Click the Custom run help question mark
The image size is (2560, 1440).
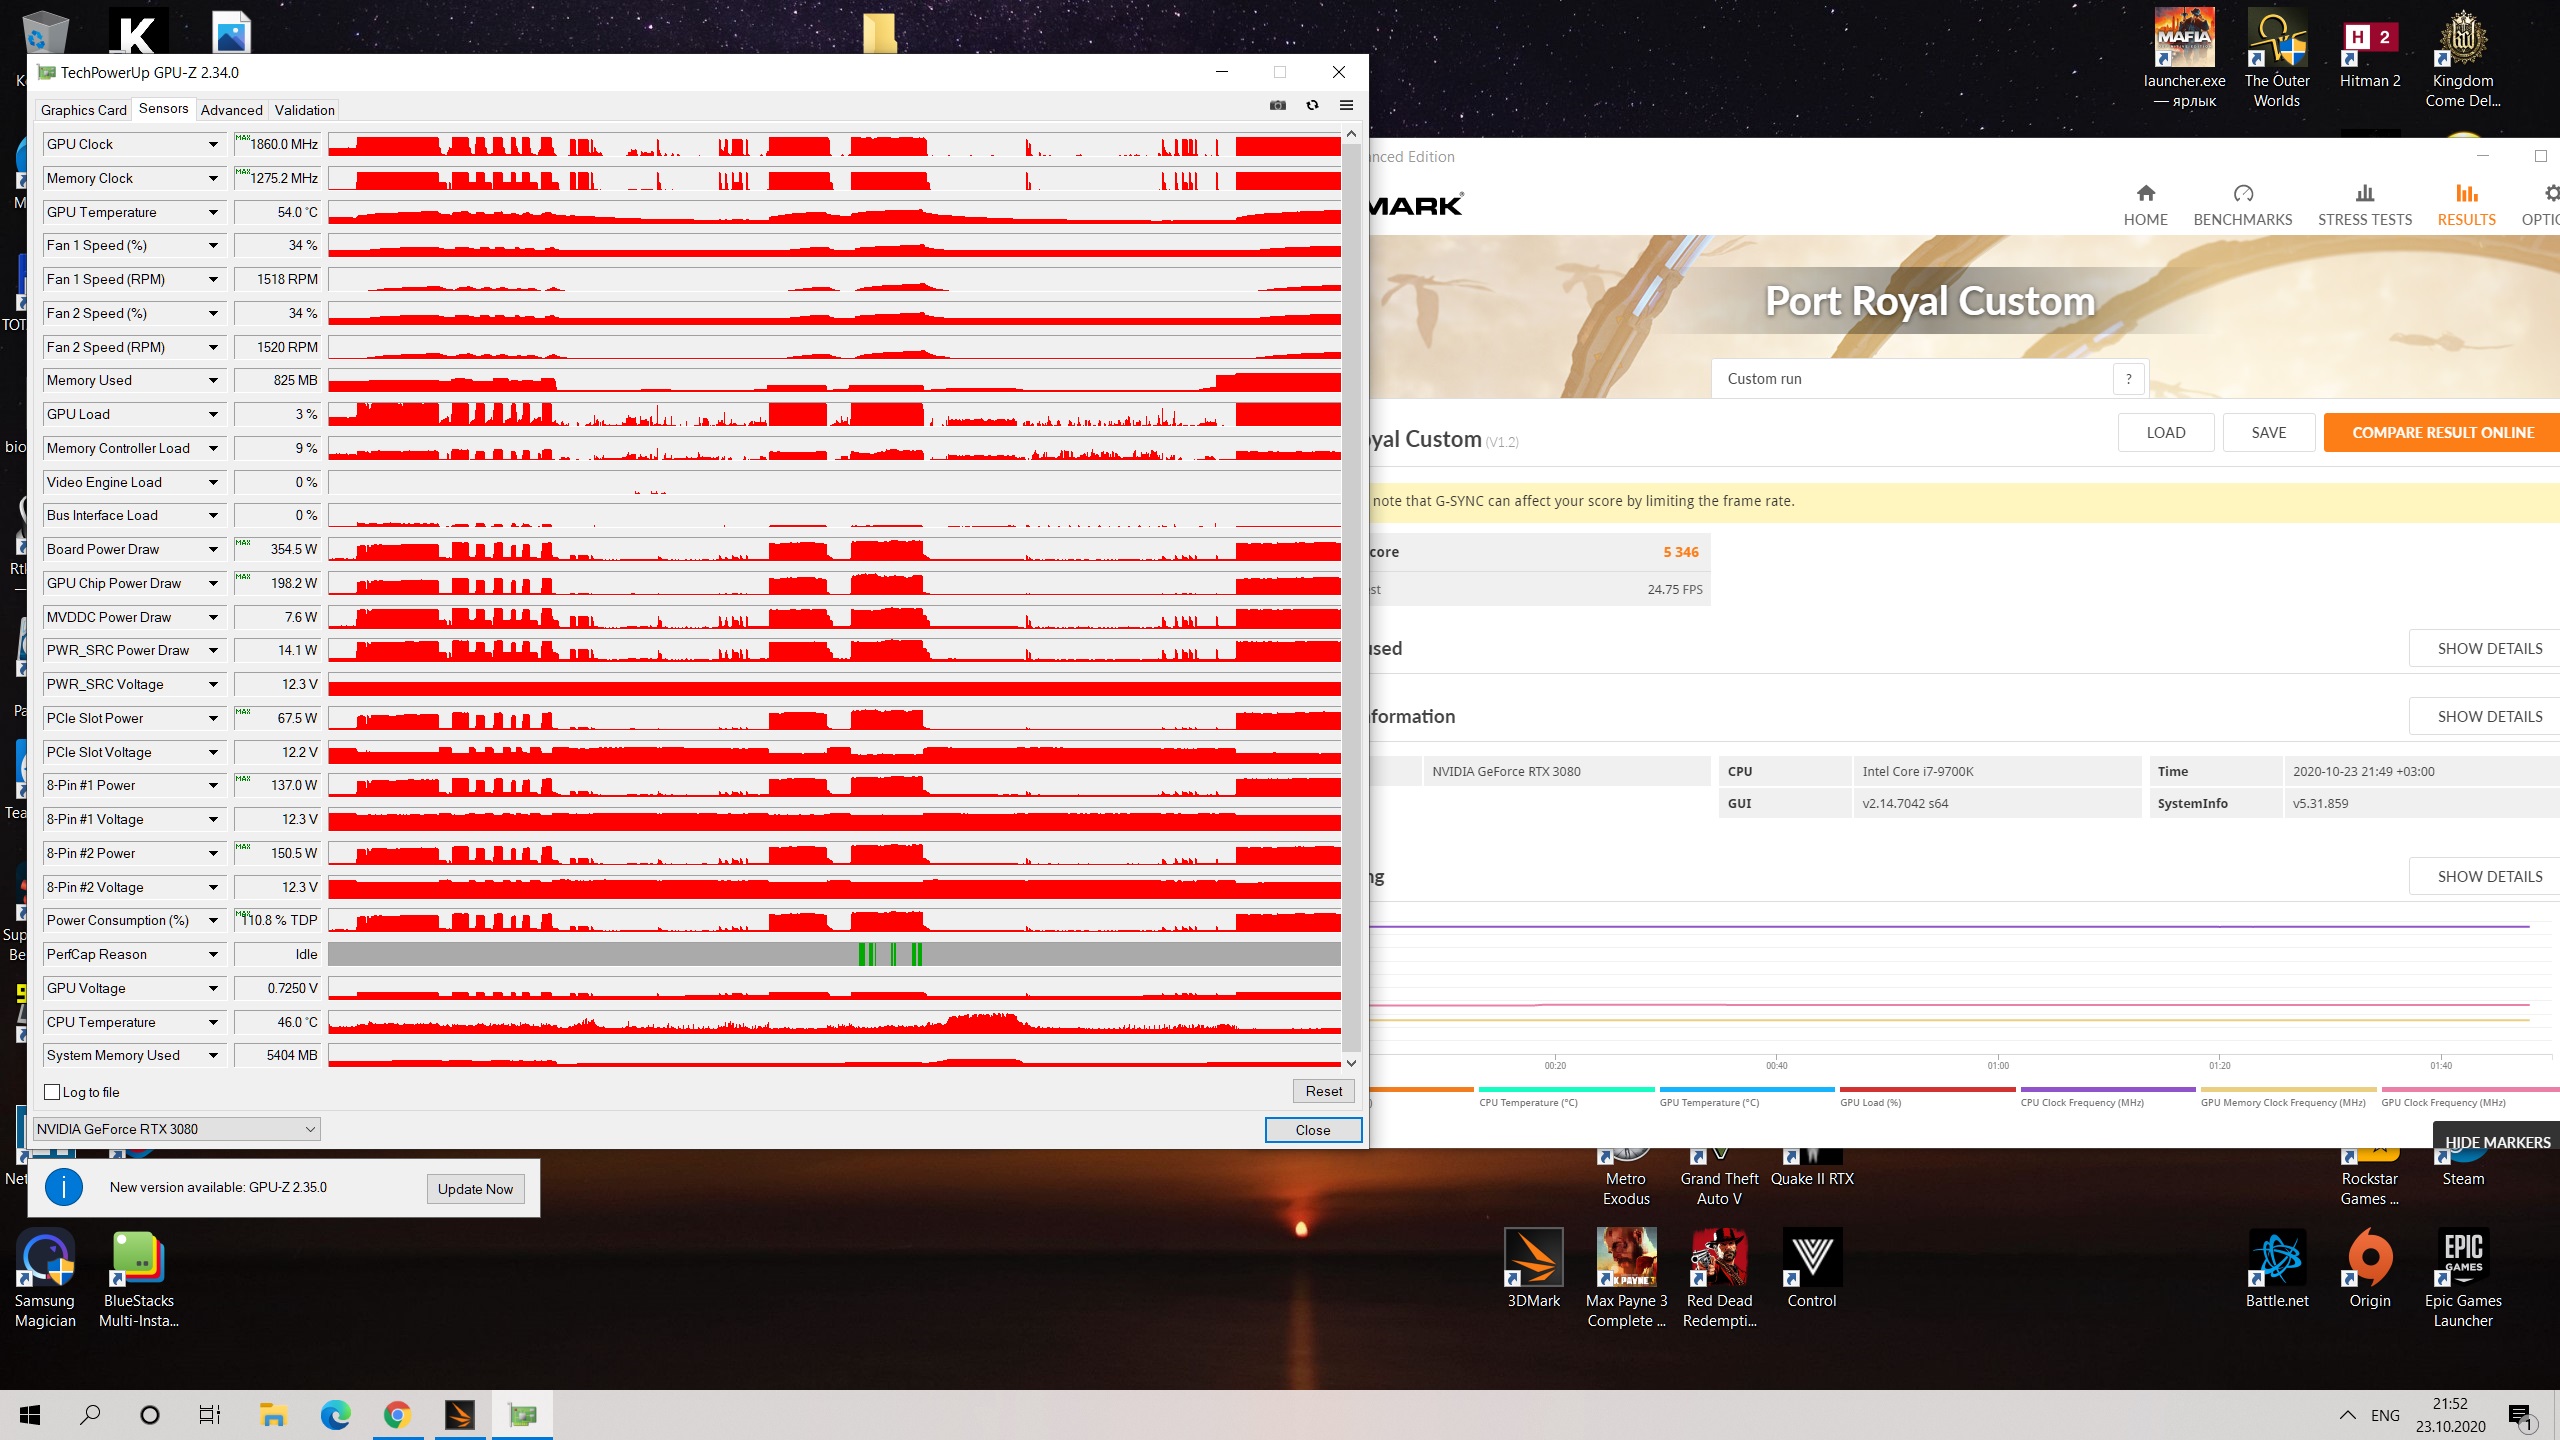[2128, 379]
